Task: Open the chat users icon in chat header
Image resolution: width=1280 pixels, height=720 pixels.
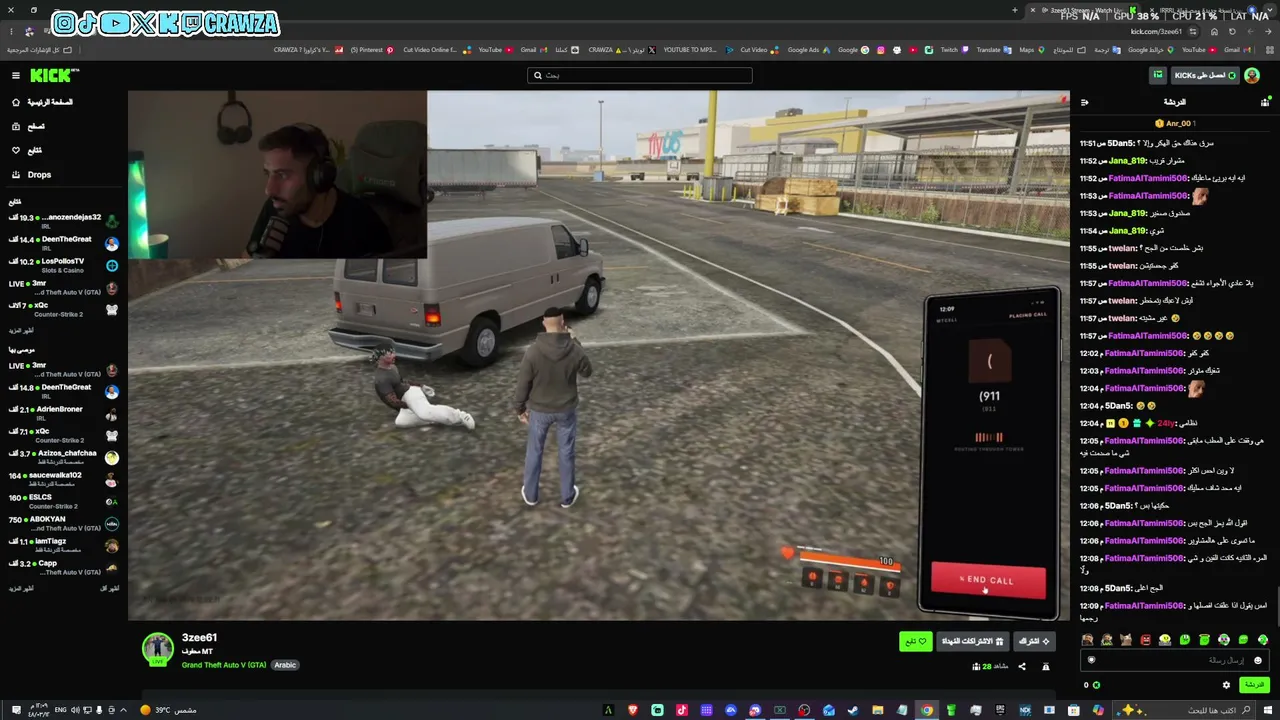Action: coord(1265,102)
